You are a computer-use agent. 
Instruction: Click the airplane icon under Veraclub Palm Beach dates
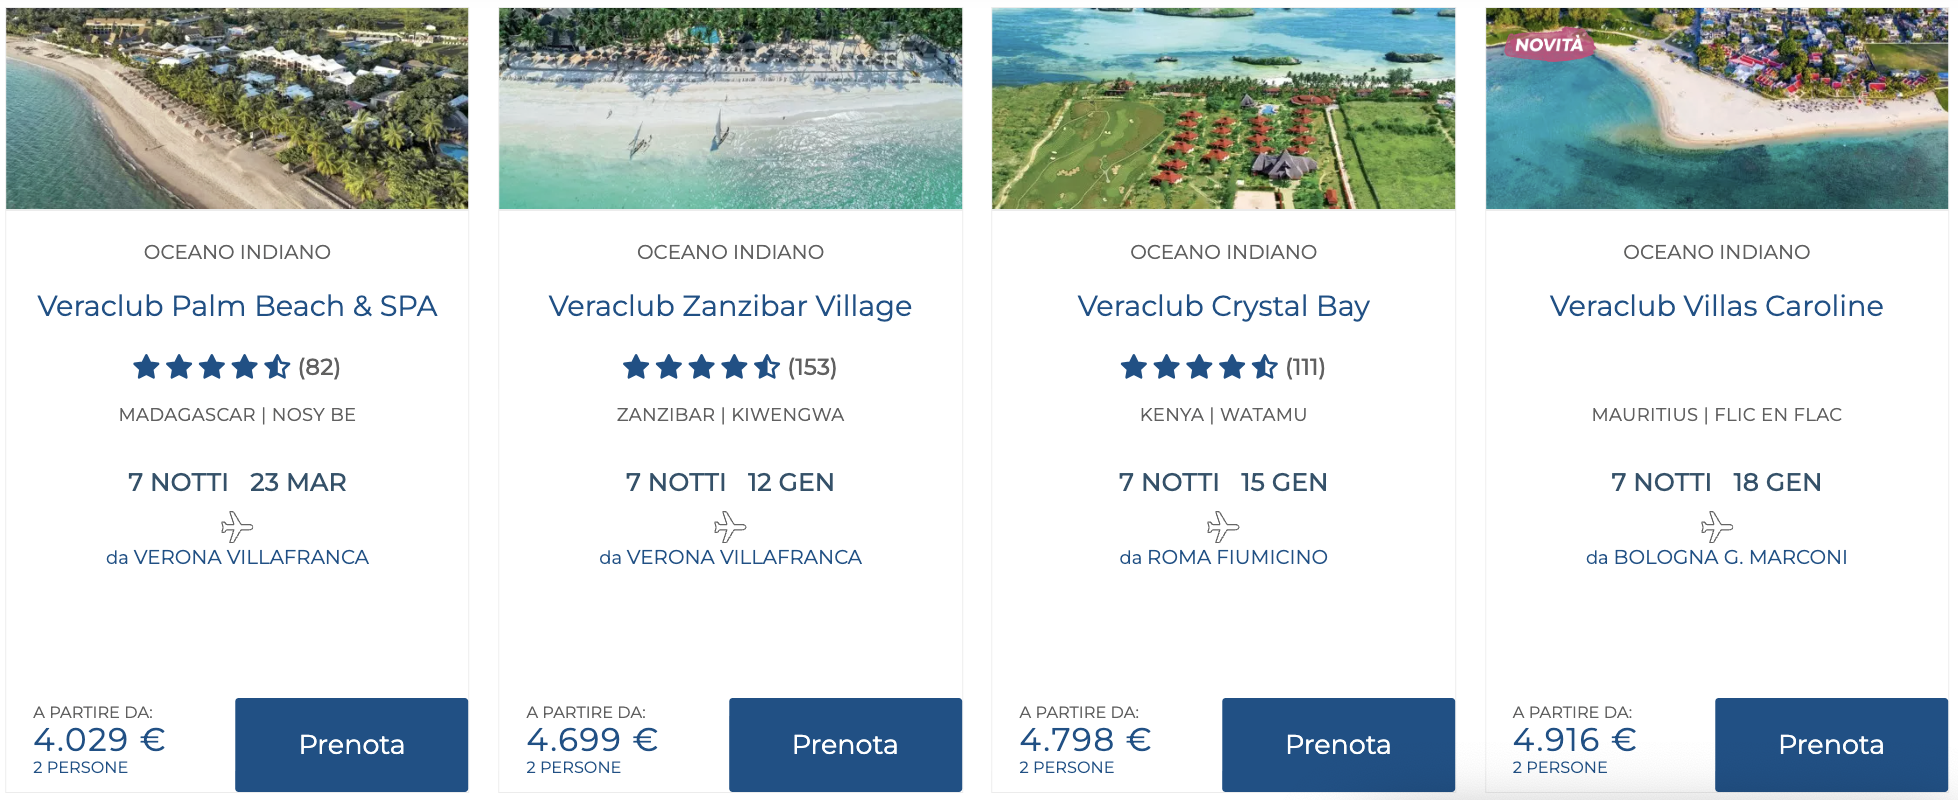tap(237, 523)
